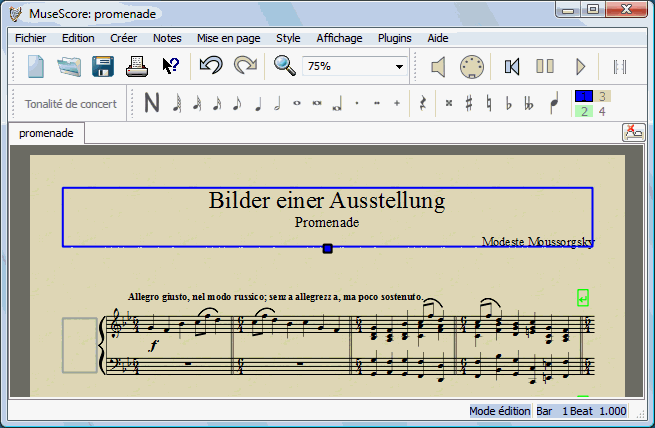Viewport: 655px width, 428px height.
Task: Click the plus tie button
Action: 397,103
